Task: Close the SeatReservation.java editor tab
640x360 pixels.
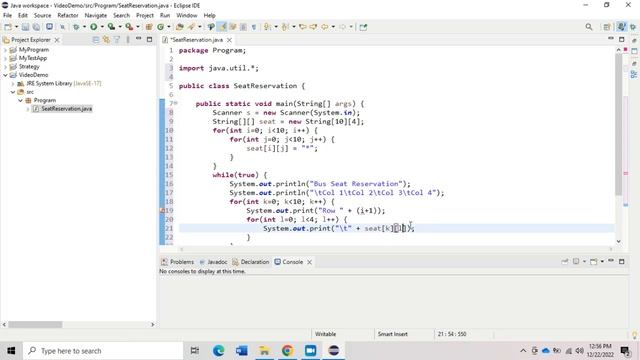Action: pos(229,40)
